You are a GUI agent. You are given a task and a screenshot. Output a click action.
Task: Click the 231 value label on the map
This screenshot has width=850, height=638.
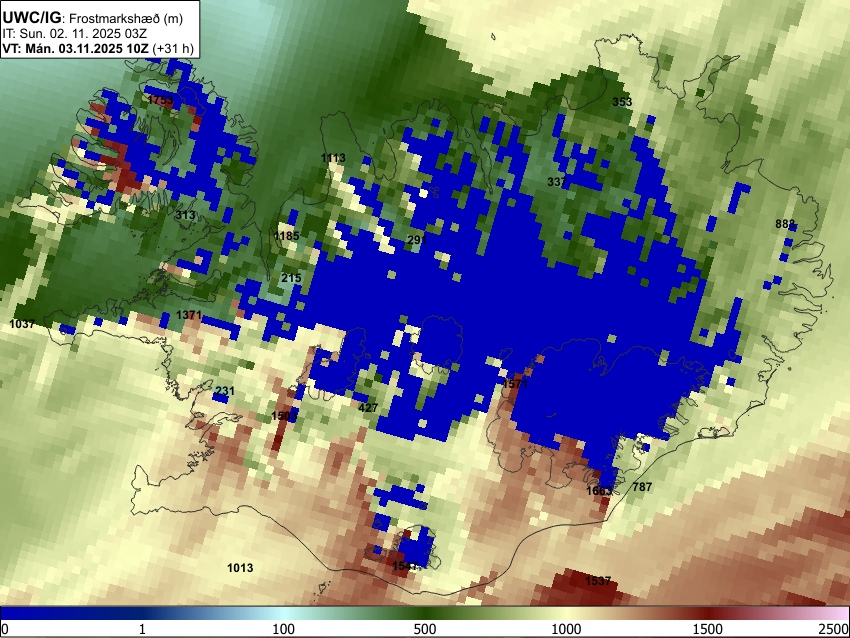(x=225, y=391)
